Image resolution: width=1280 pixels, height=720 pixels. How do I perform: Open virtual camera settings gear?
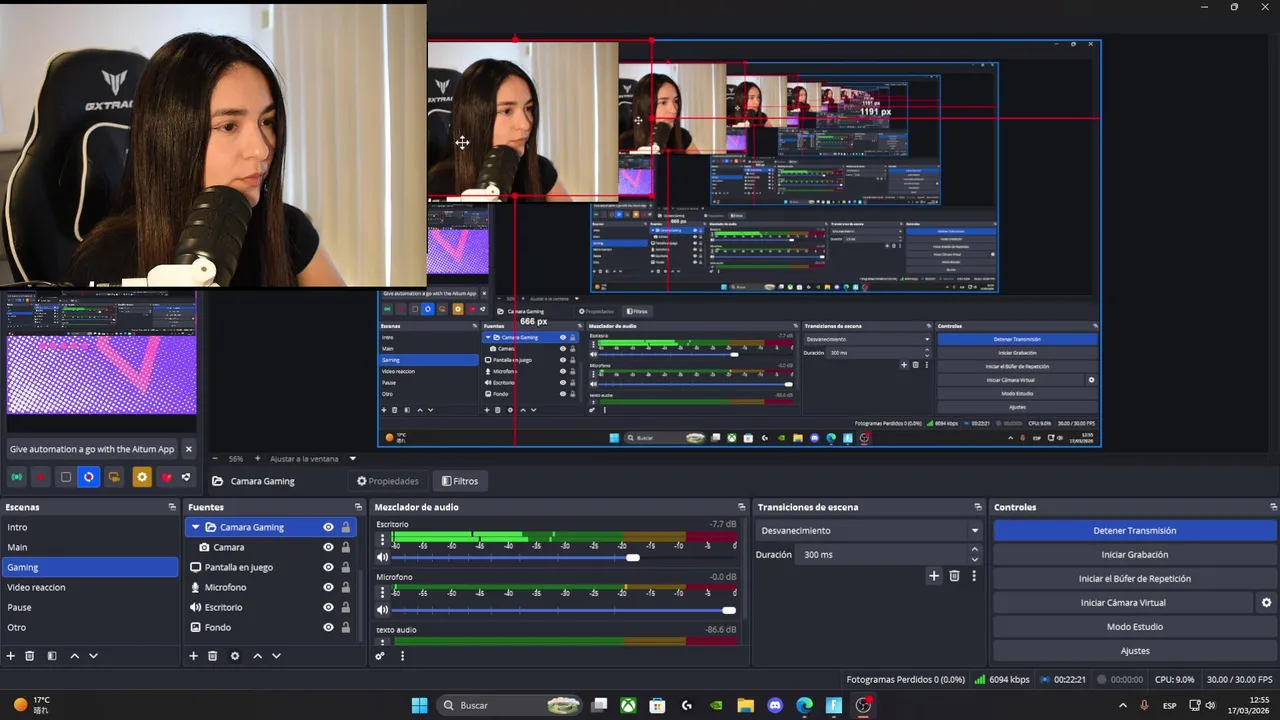1266,603
